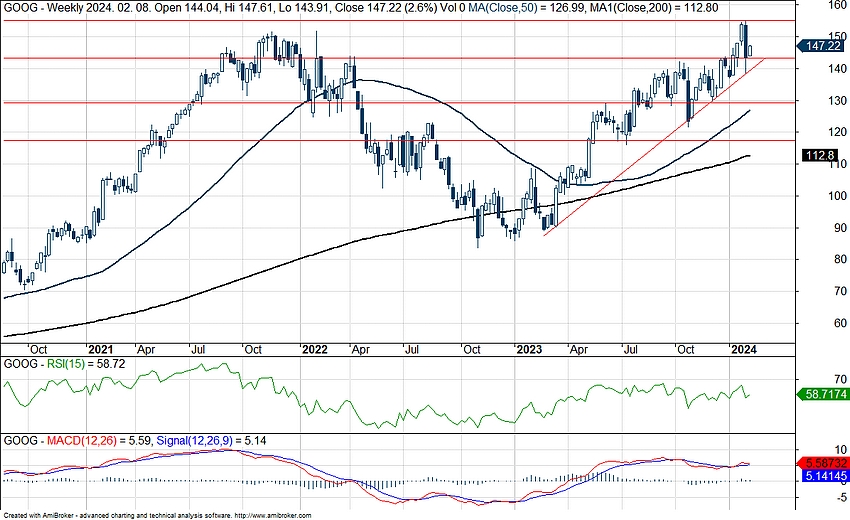Image resolution: width=850 pixels, height=520 pixels.
Task: Click the 2024 year label on time axis
Action: [x=744, y=350]
